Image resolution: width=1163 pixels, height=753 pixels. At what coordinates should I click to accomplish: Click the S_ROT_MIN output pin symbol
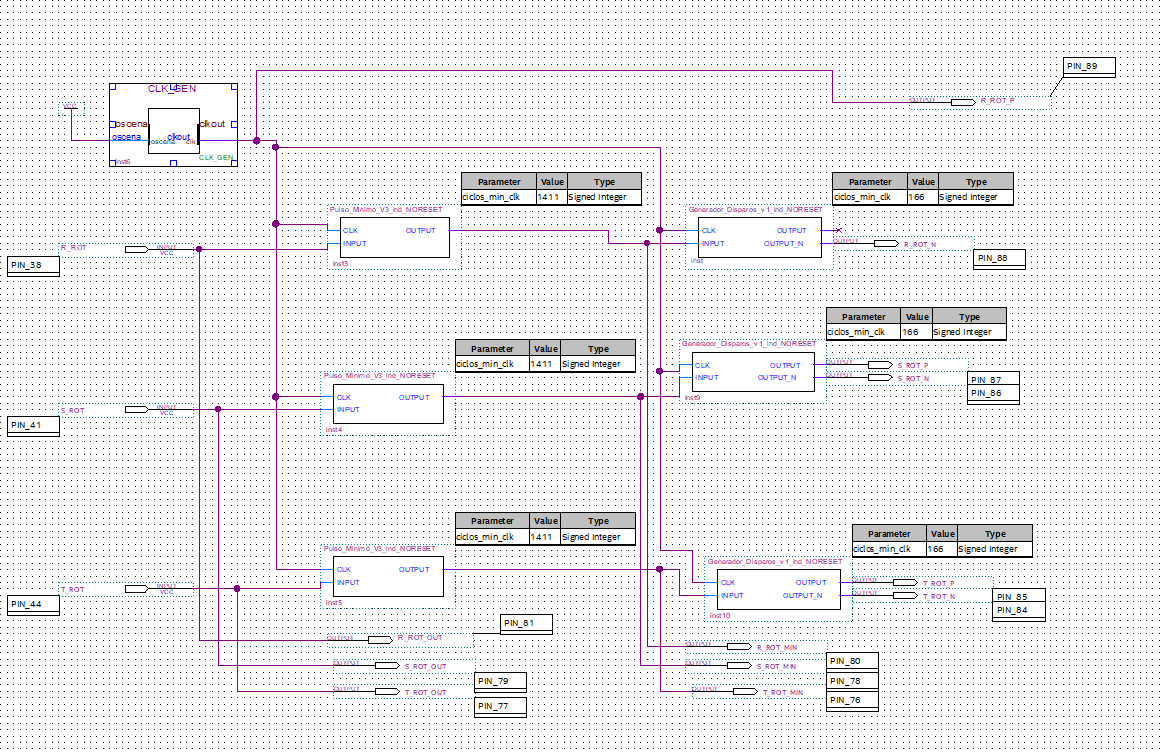pyautogui.click(x=739, y=665)
